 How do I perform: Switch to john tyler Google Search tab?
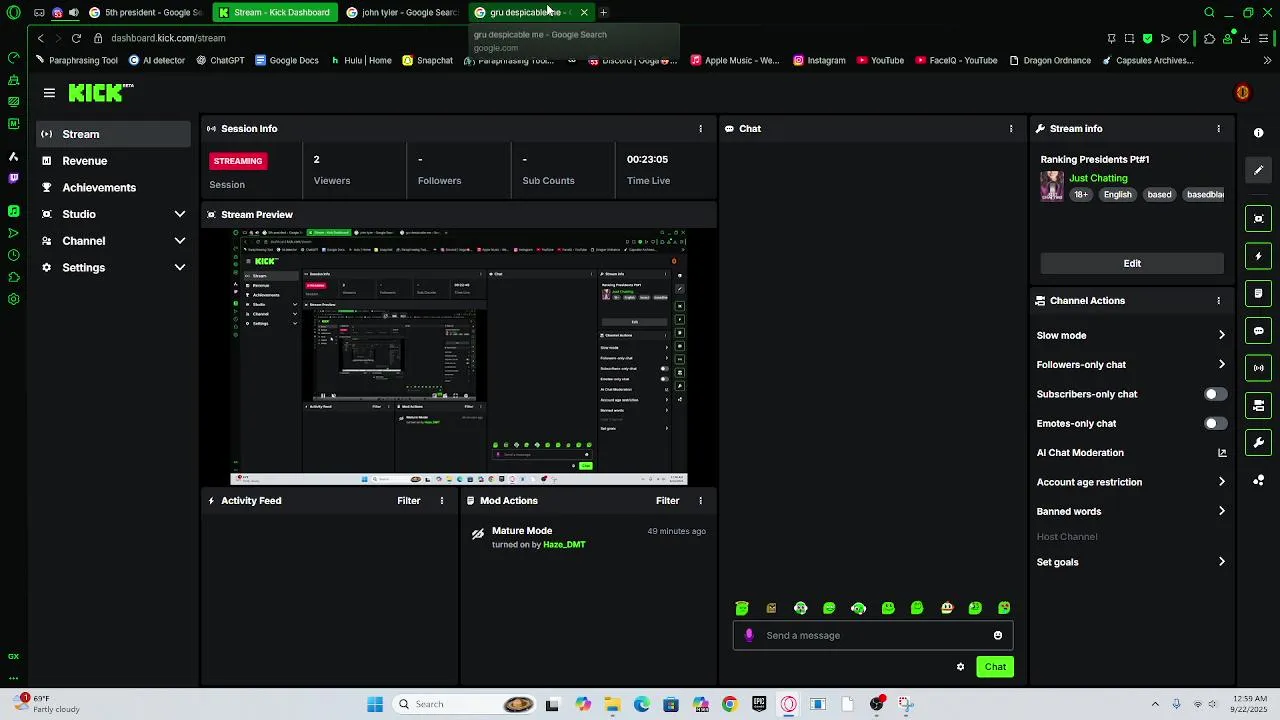(x=401, y=12)
